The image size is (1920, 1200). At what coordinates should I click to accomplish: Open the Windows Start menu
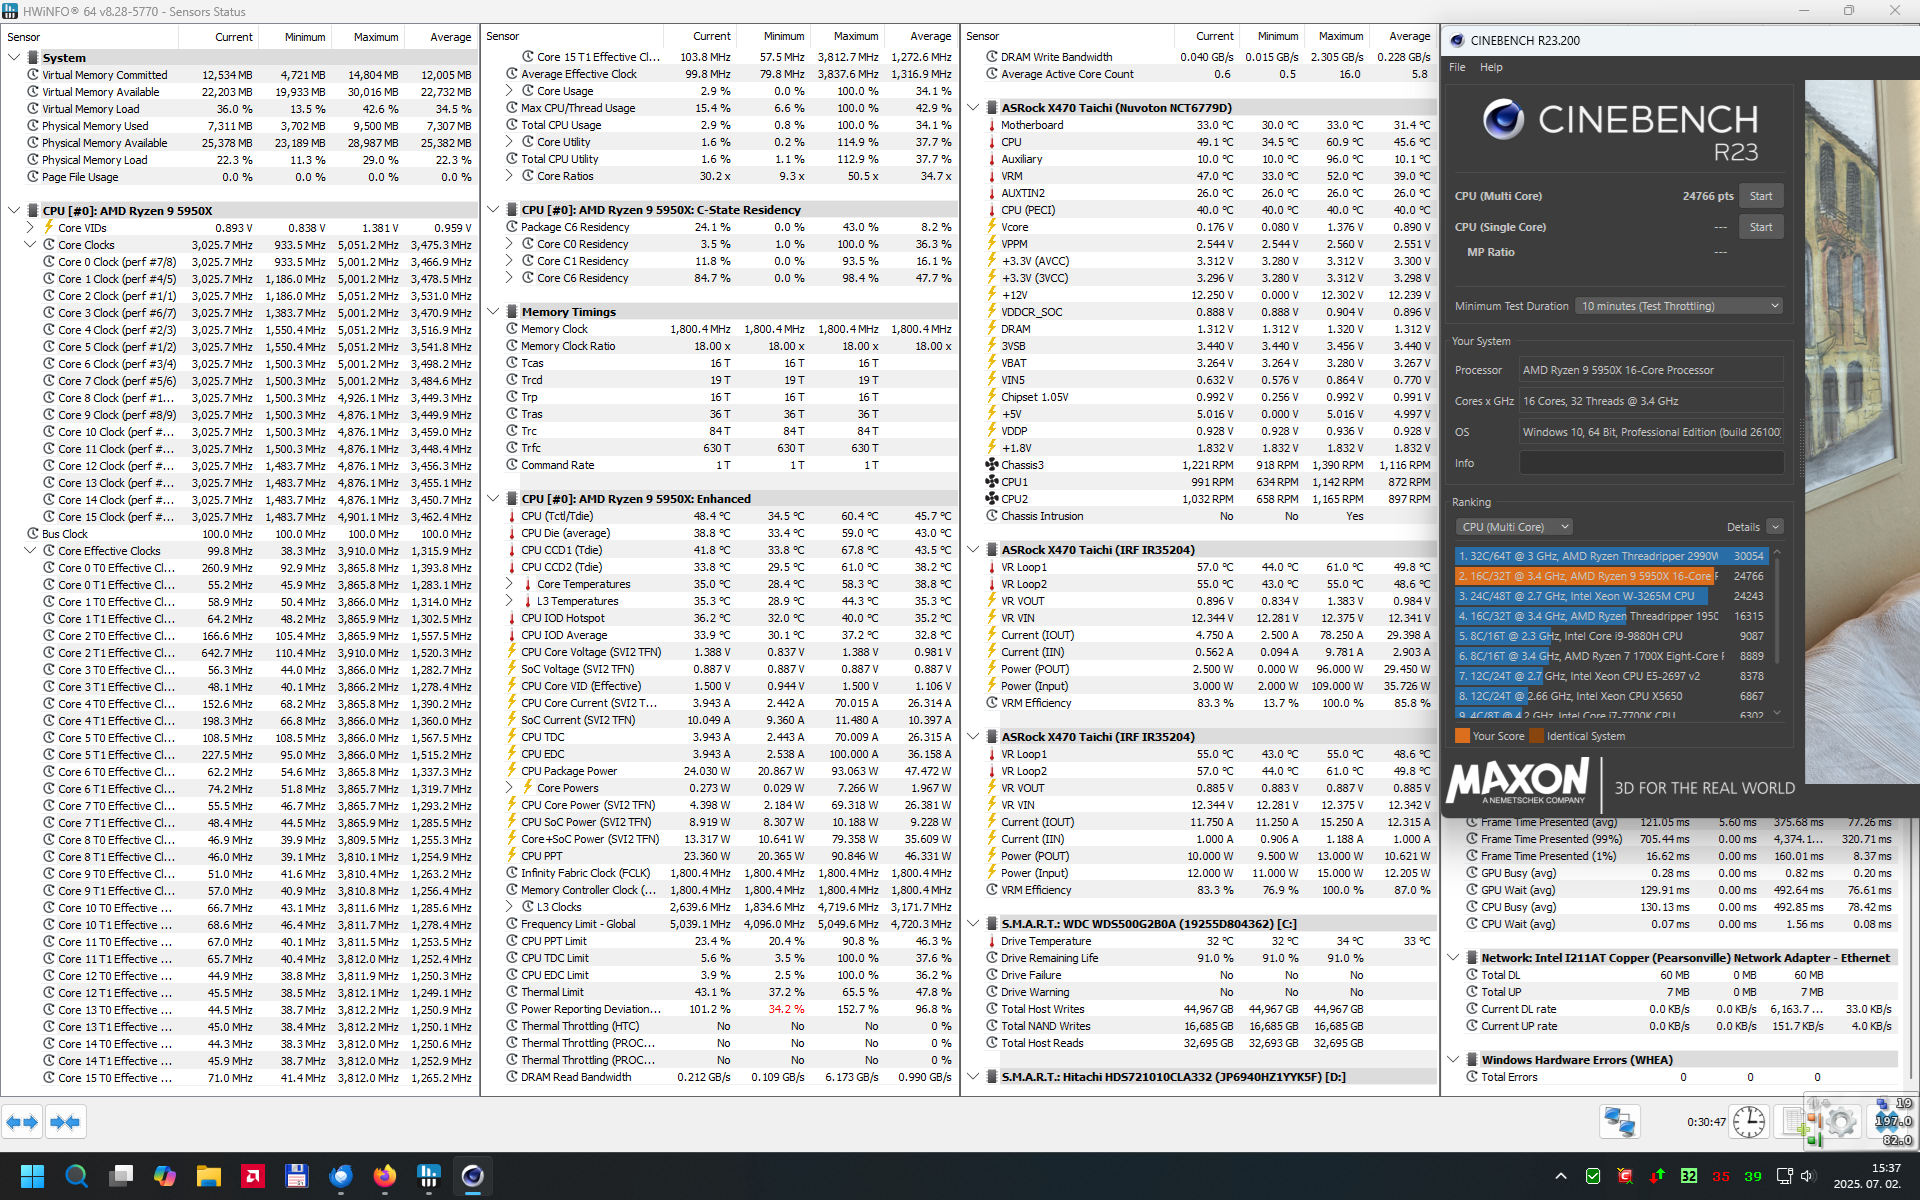pos(32,1176)
